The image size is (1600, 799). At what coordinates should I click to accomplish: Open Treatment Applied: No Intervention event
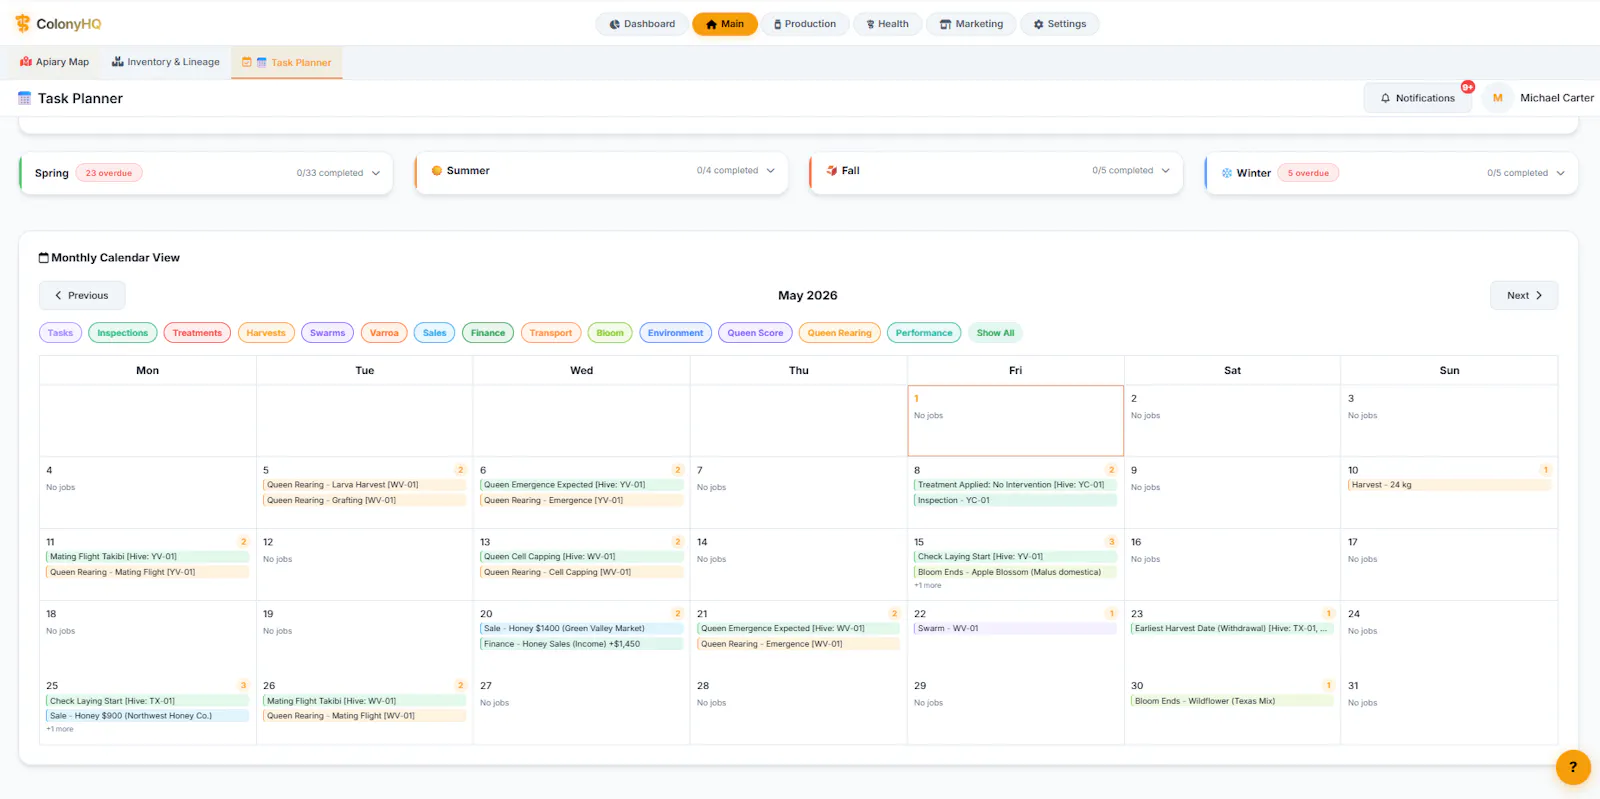(1015, 485)
